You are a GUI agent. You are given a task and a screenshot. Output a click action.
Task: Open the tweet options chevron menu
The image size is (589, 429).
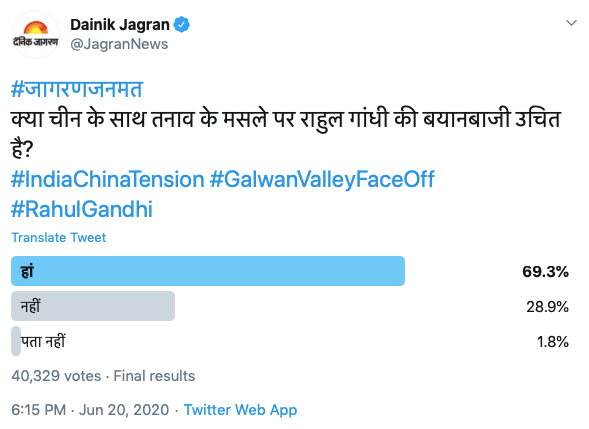571,23
